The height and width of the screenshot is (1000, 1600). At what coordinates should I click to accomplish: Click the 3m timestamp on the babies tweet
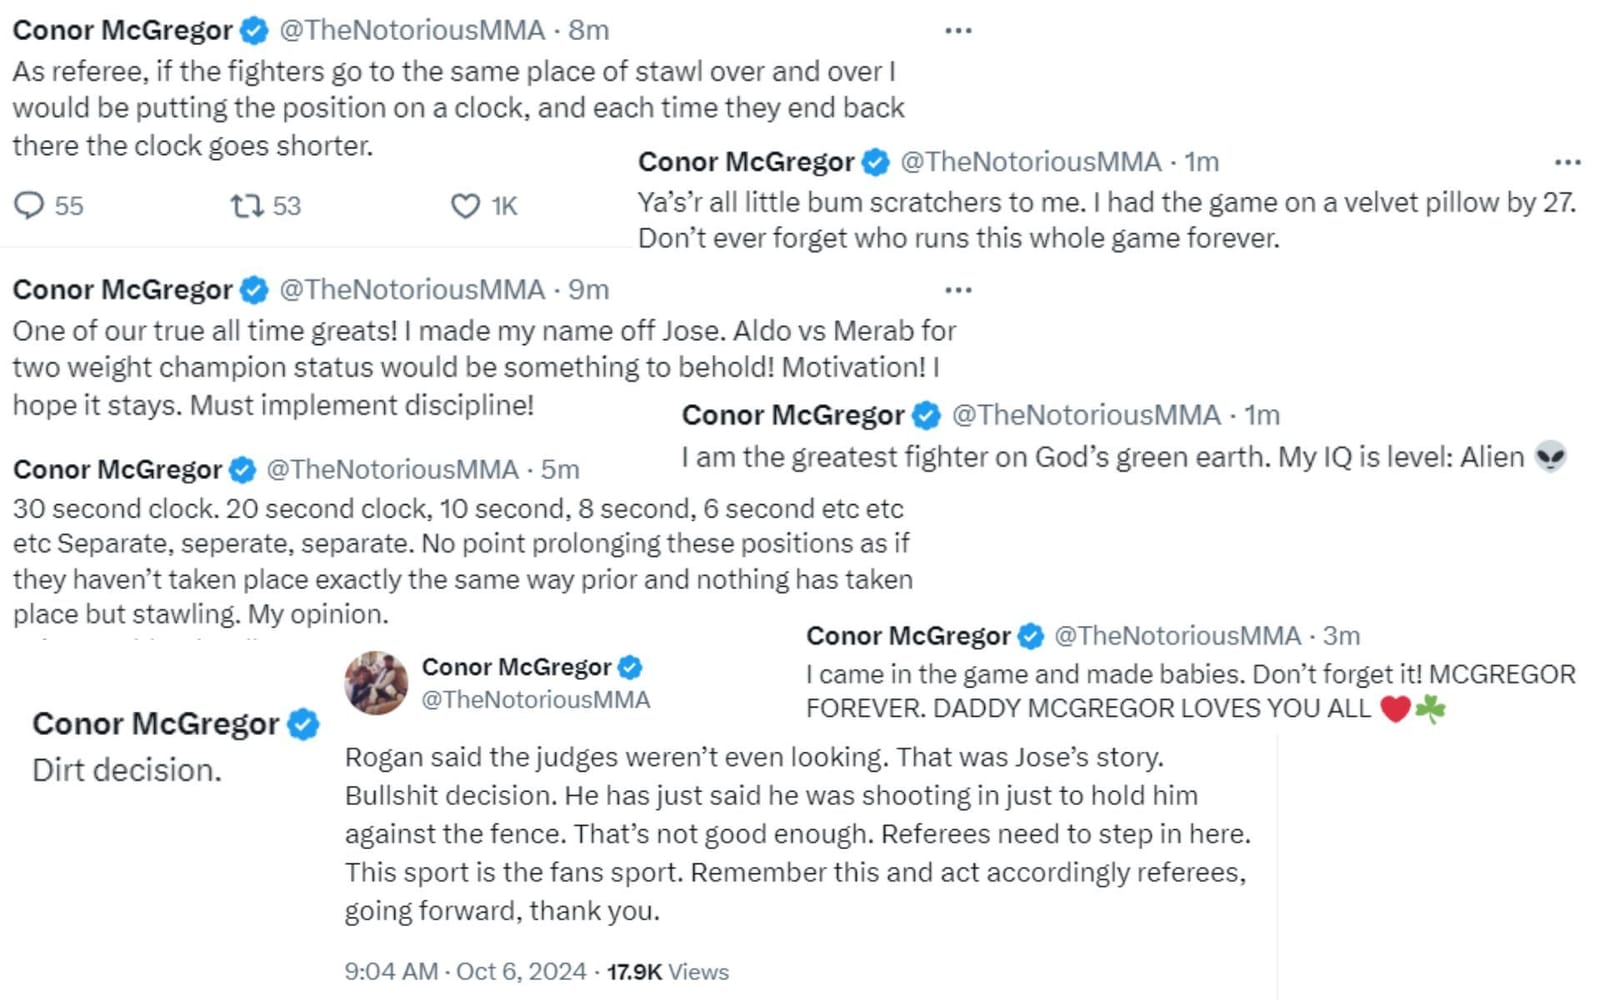coord(1340,636)
